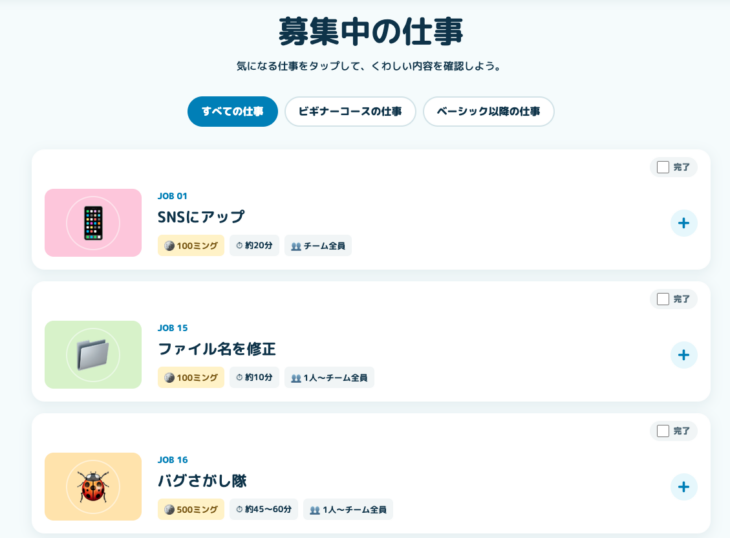Screen dimensions: 730x538
Task: Switch to ビギナーコースの仕事 tab
Action: [350, 111]
